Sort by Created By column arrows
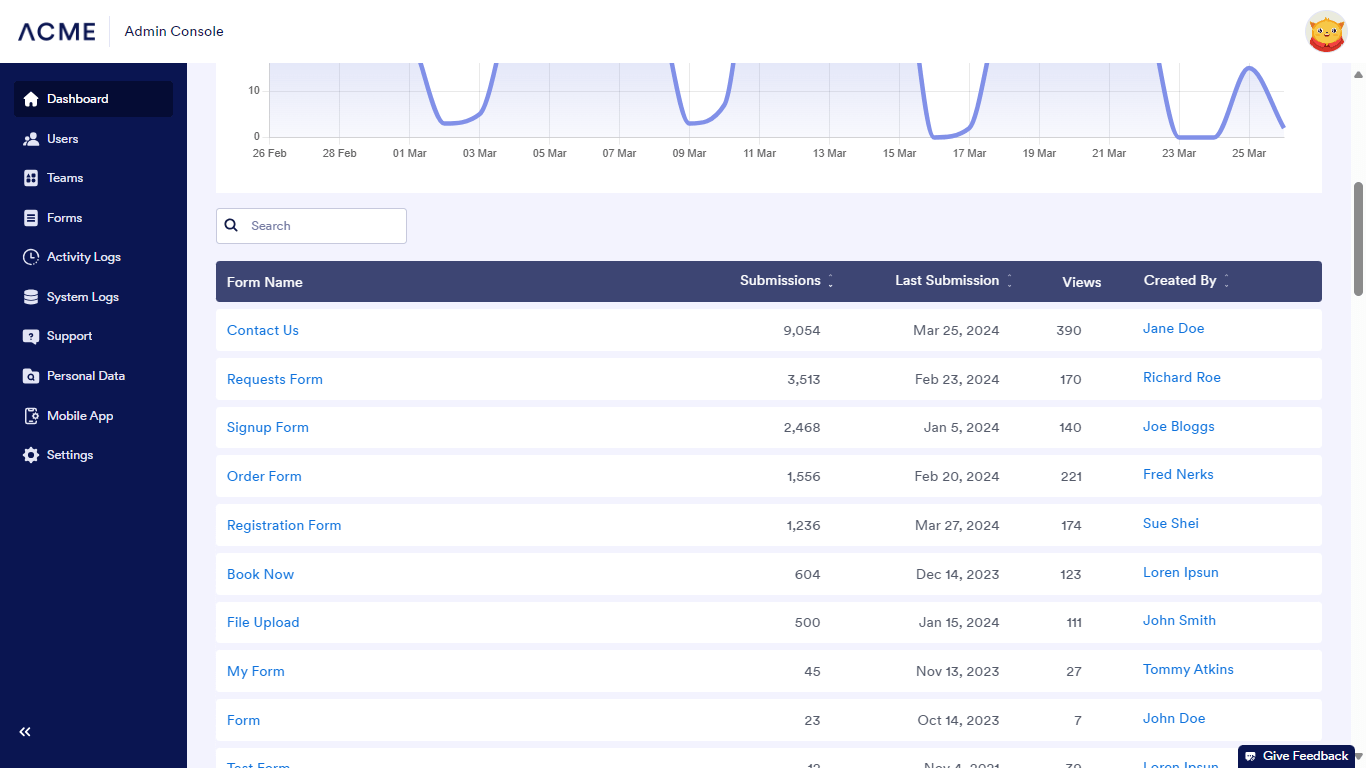1366x768 pixels. [1227, 281]
